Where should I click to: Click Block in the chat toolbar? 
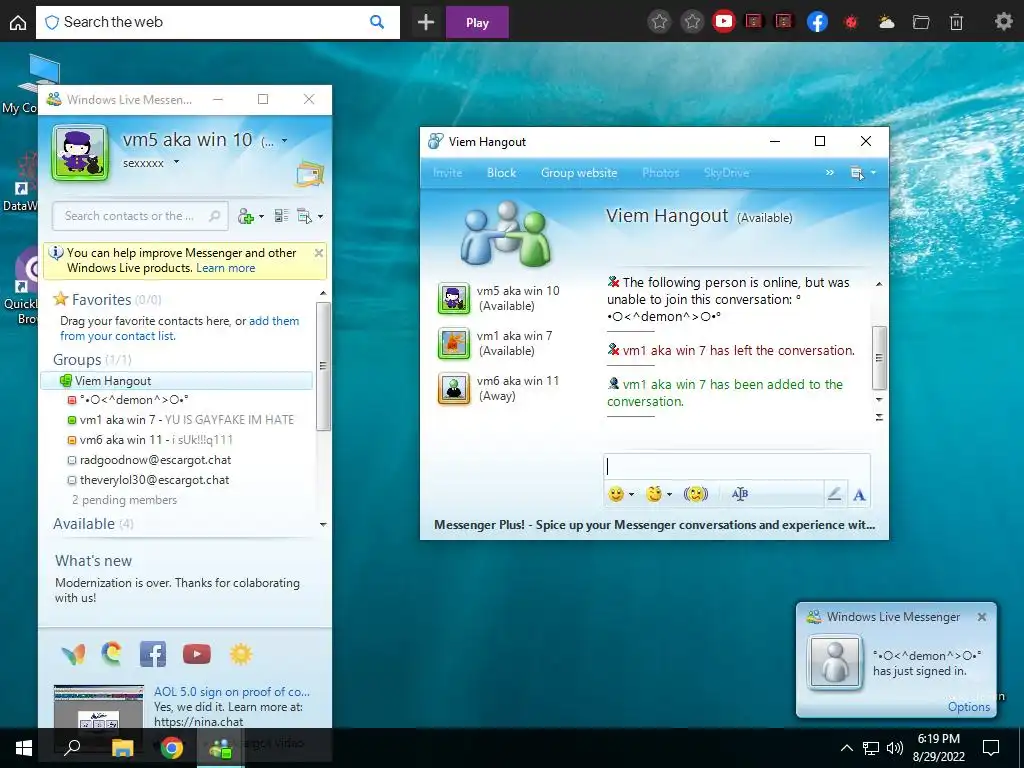502,173
